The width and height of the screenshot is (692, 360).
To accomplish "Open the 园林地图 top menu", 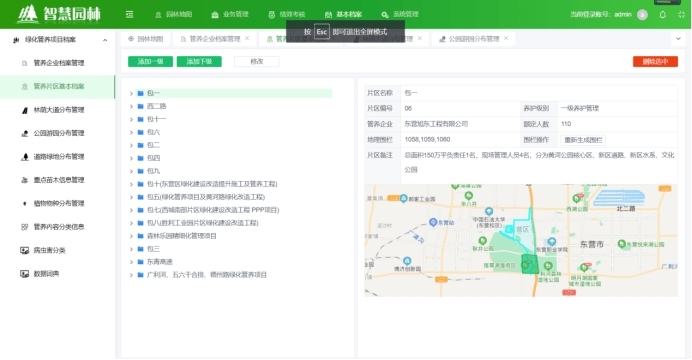I will 173,15.
